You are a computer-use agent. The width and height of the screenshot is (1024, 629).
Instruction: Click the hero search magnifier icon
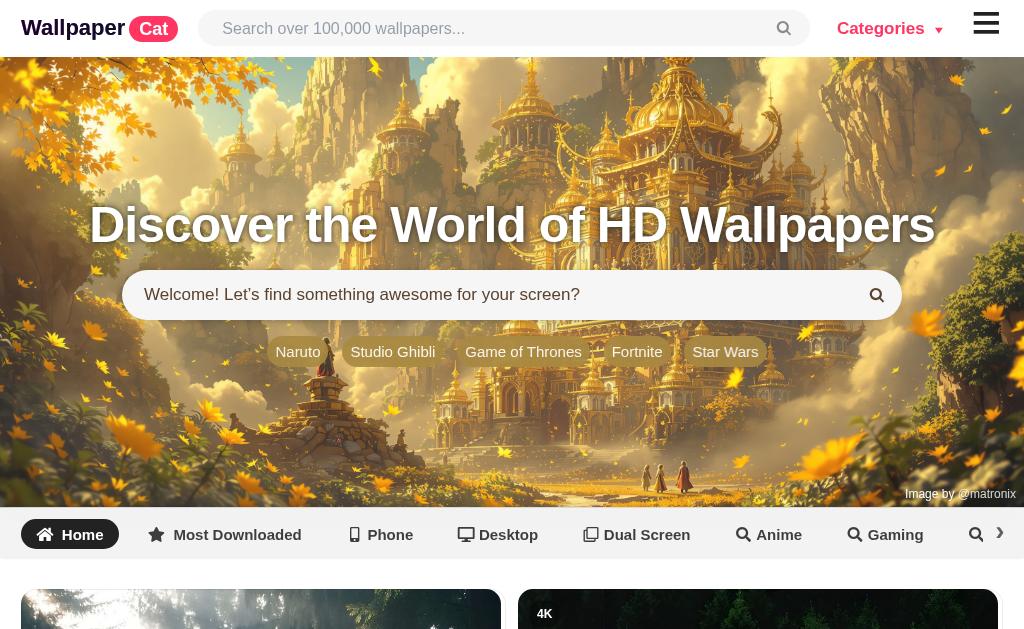tap(876, 295)
